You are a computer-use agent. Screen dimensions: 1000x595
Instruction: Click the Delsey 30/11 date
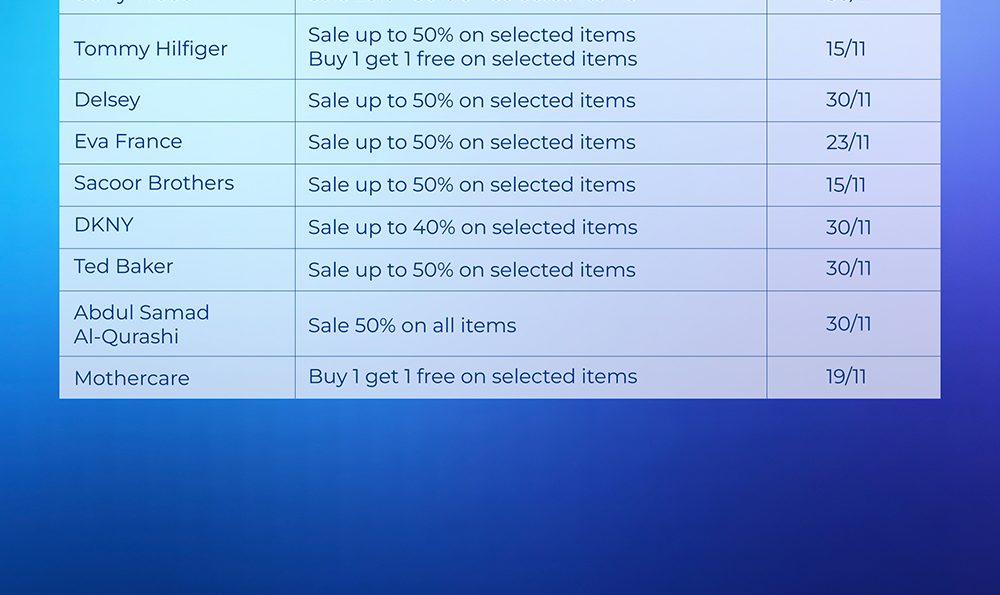[849, 100]
